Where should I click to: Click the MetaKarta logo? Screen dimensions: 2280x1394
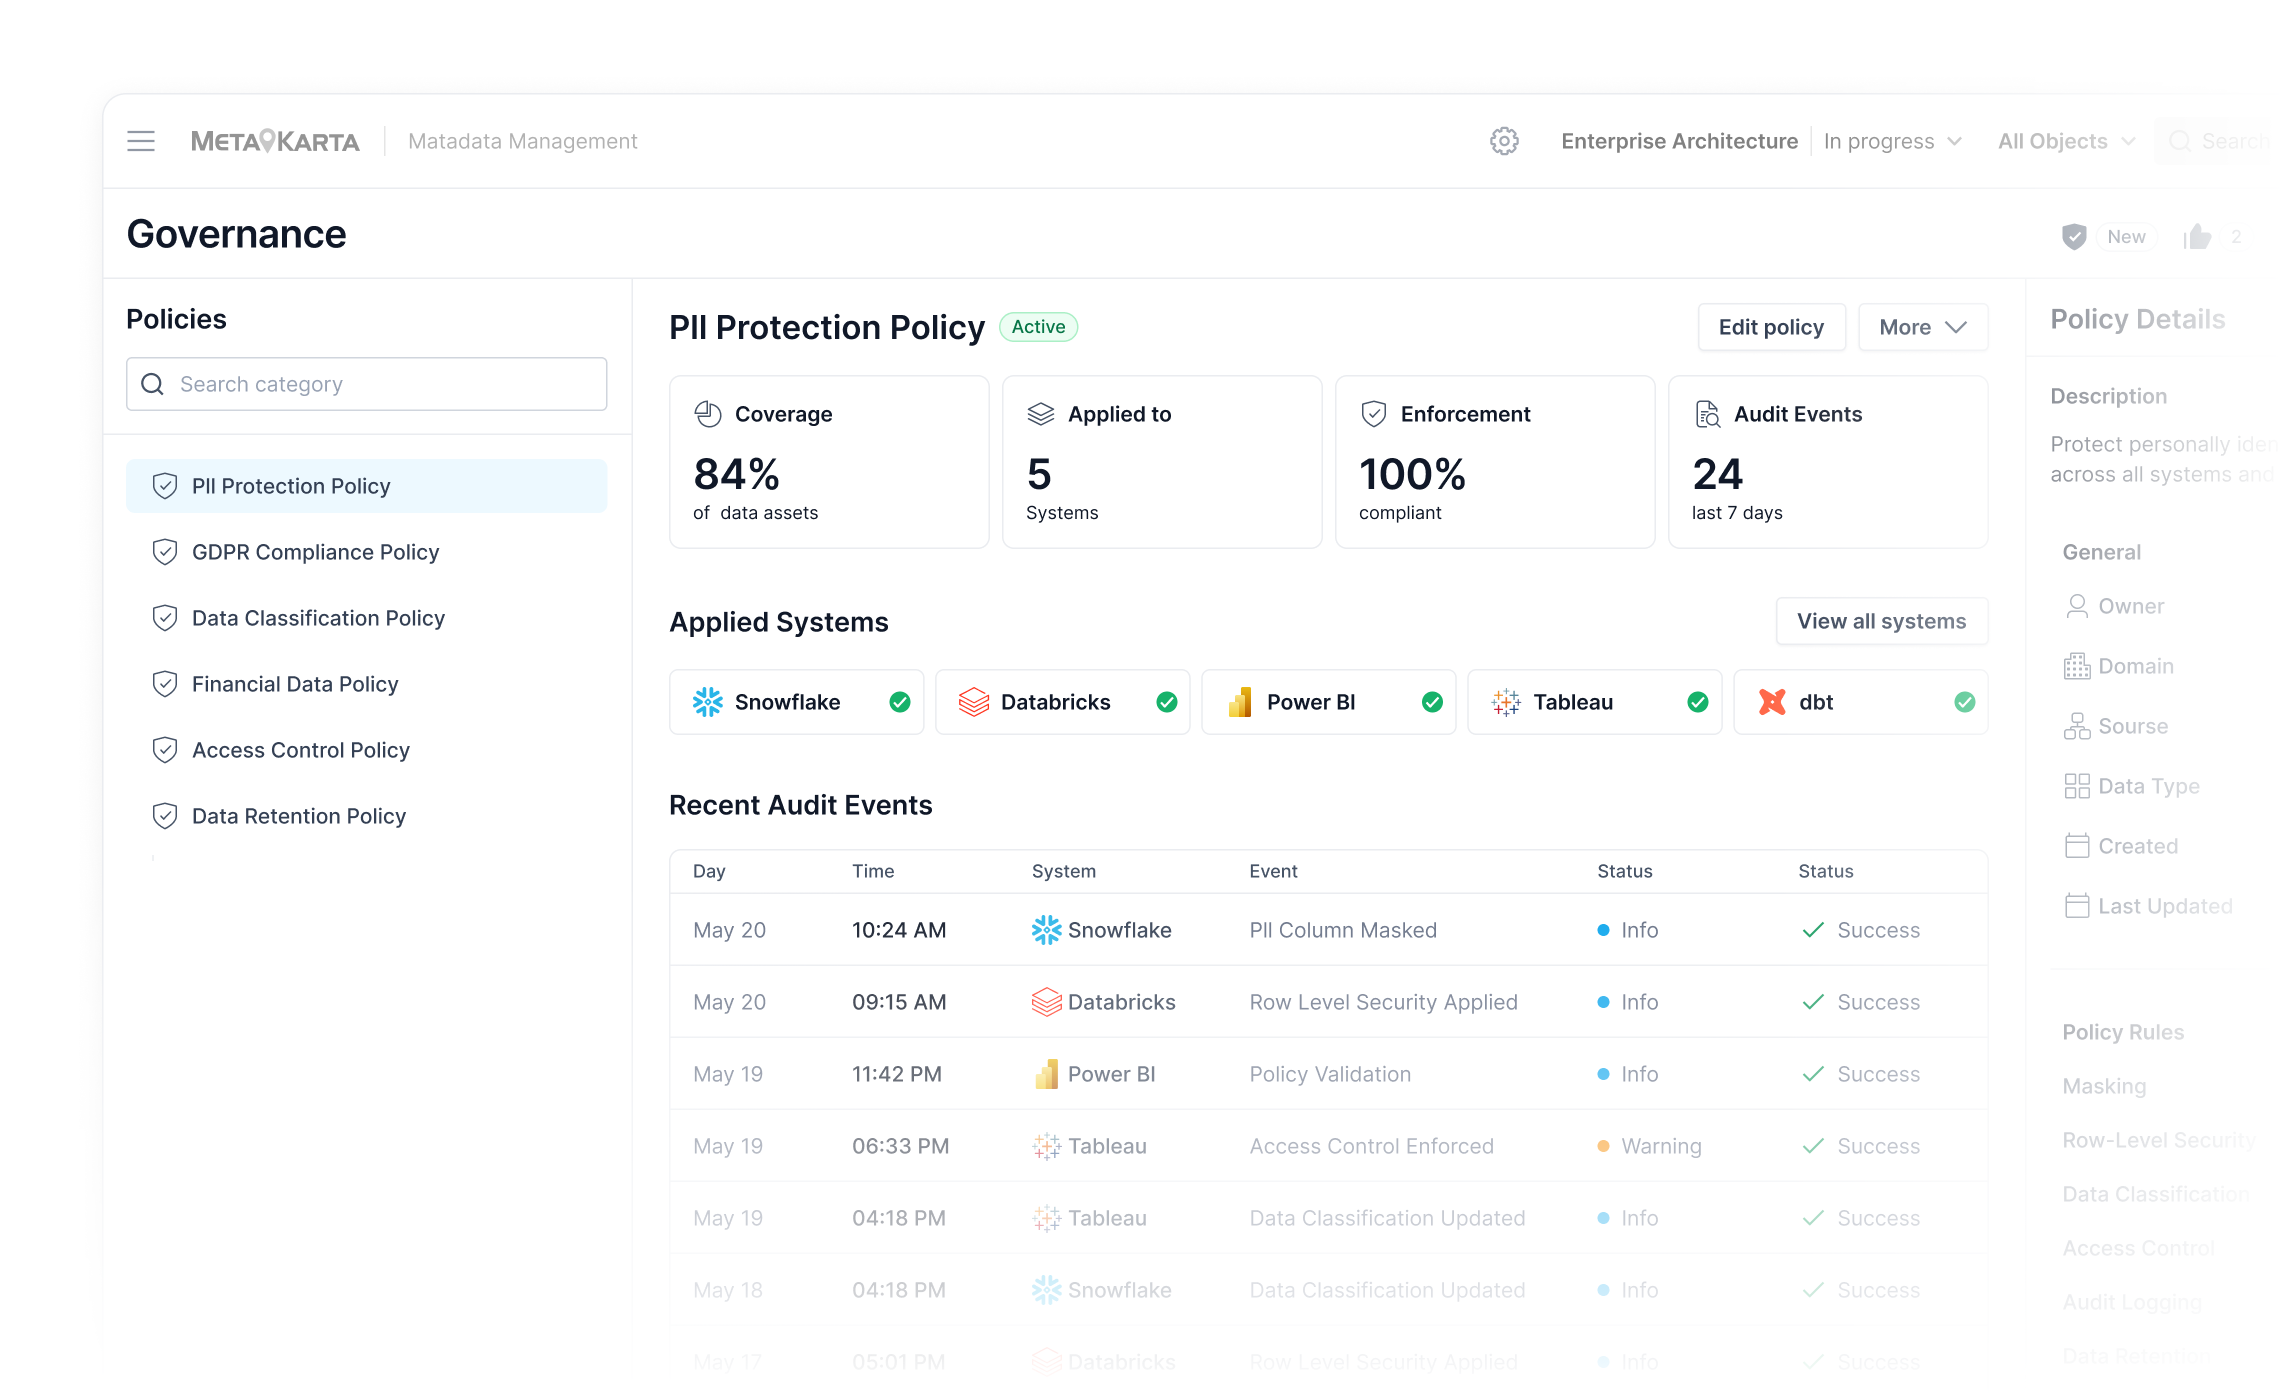[275, 141]
